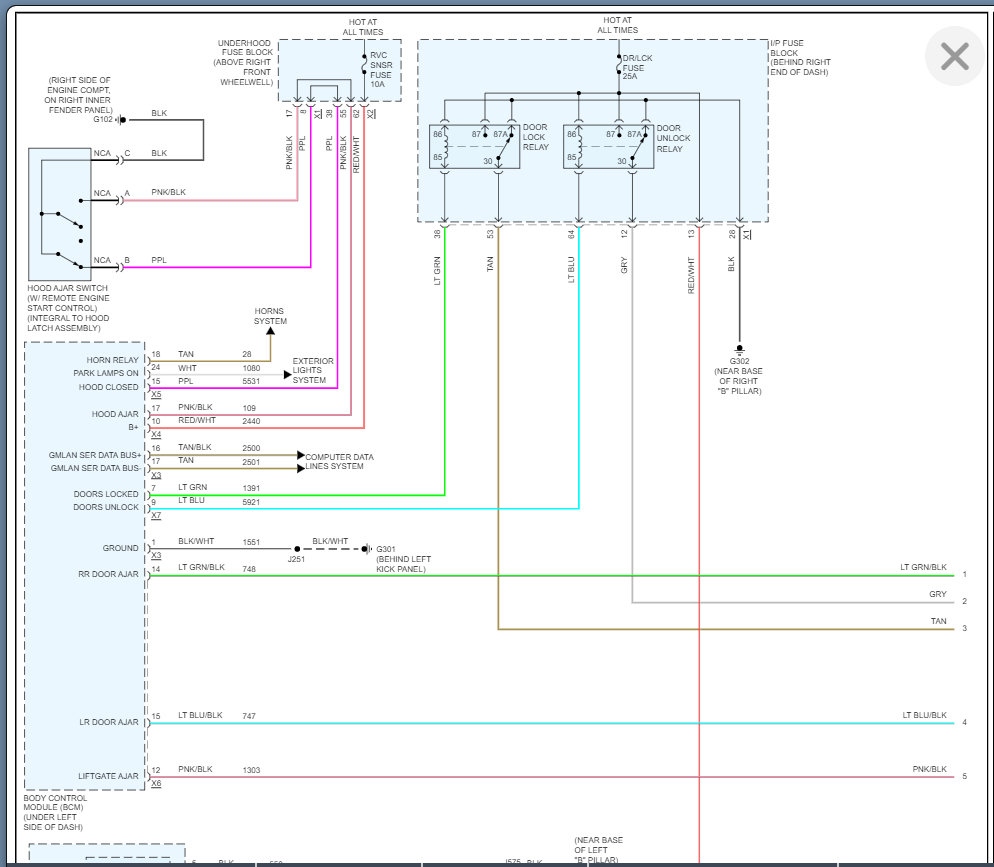994x867 pixels.
Task: Click the vertical LT BLU wire label
Action: click(571, 269)
